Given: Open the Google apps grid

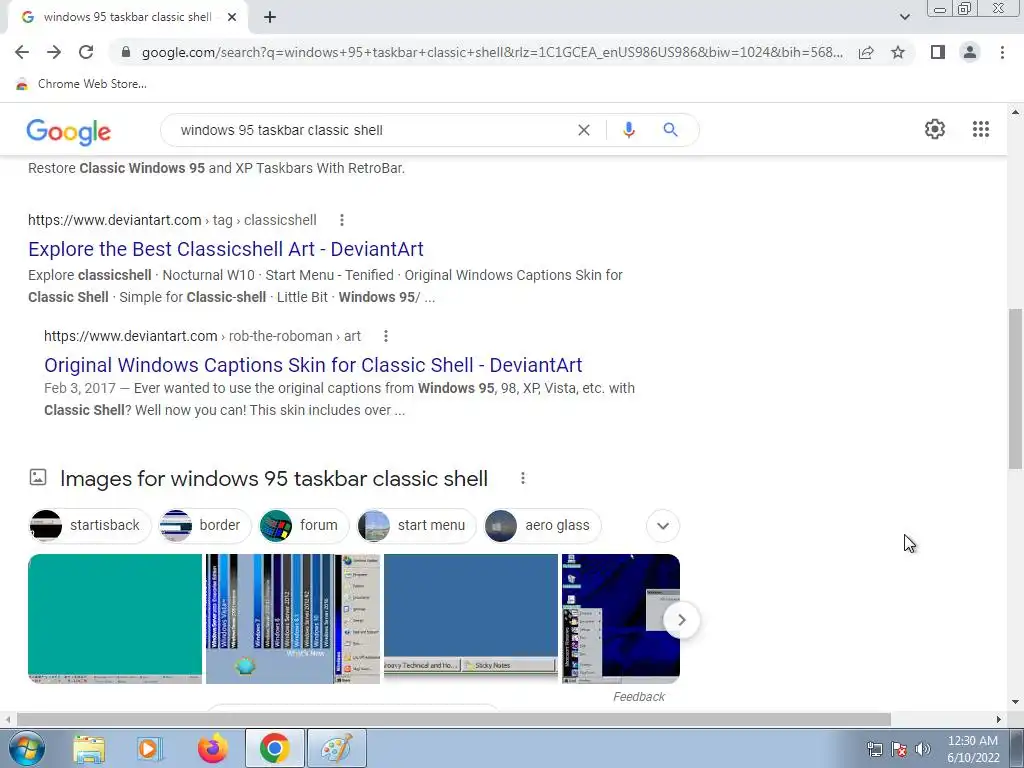Looking at the screenshot, I should coord(980,129).
